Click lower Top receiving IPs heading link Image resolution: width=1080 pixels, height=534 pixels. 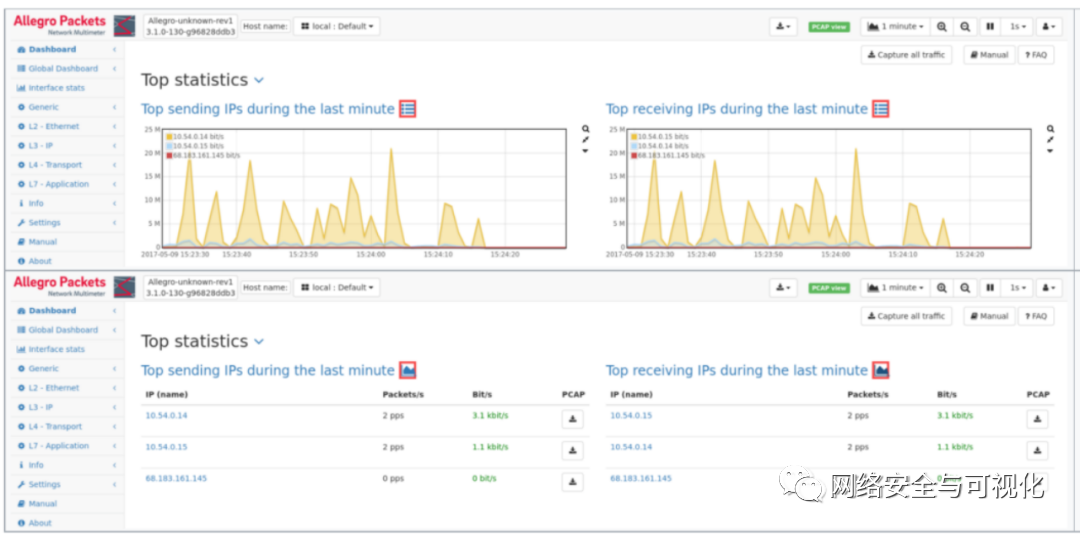[x=736, y=370]
